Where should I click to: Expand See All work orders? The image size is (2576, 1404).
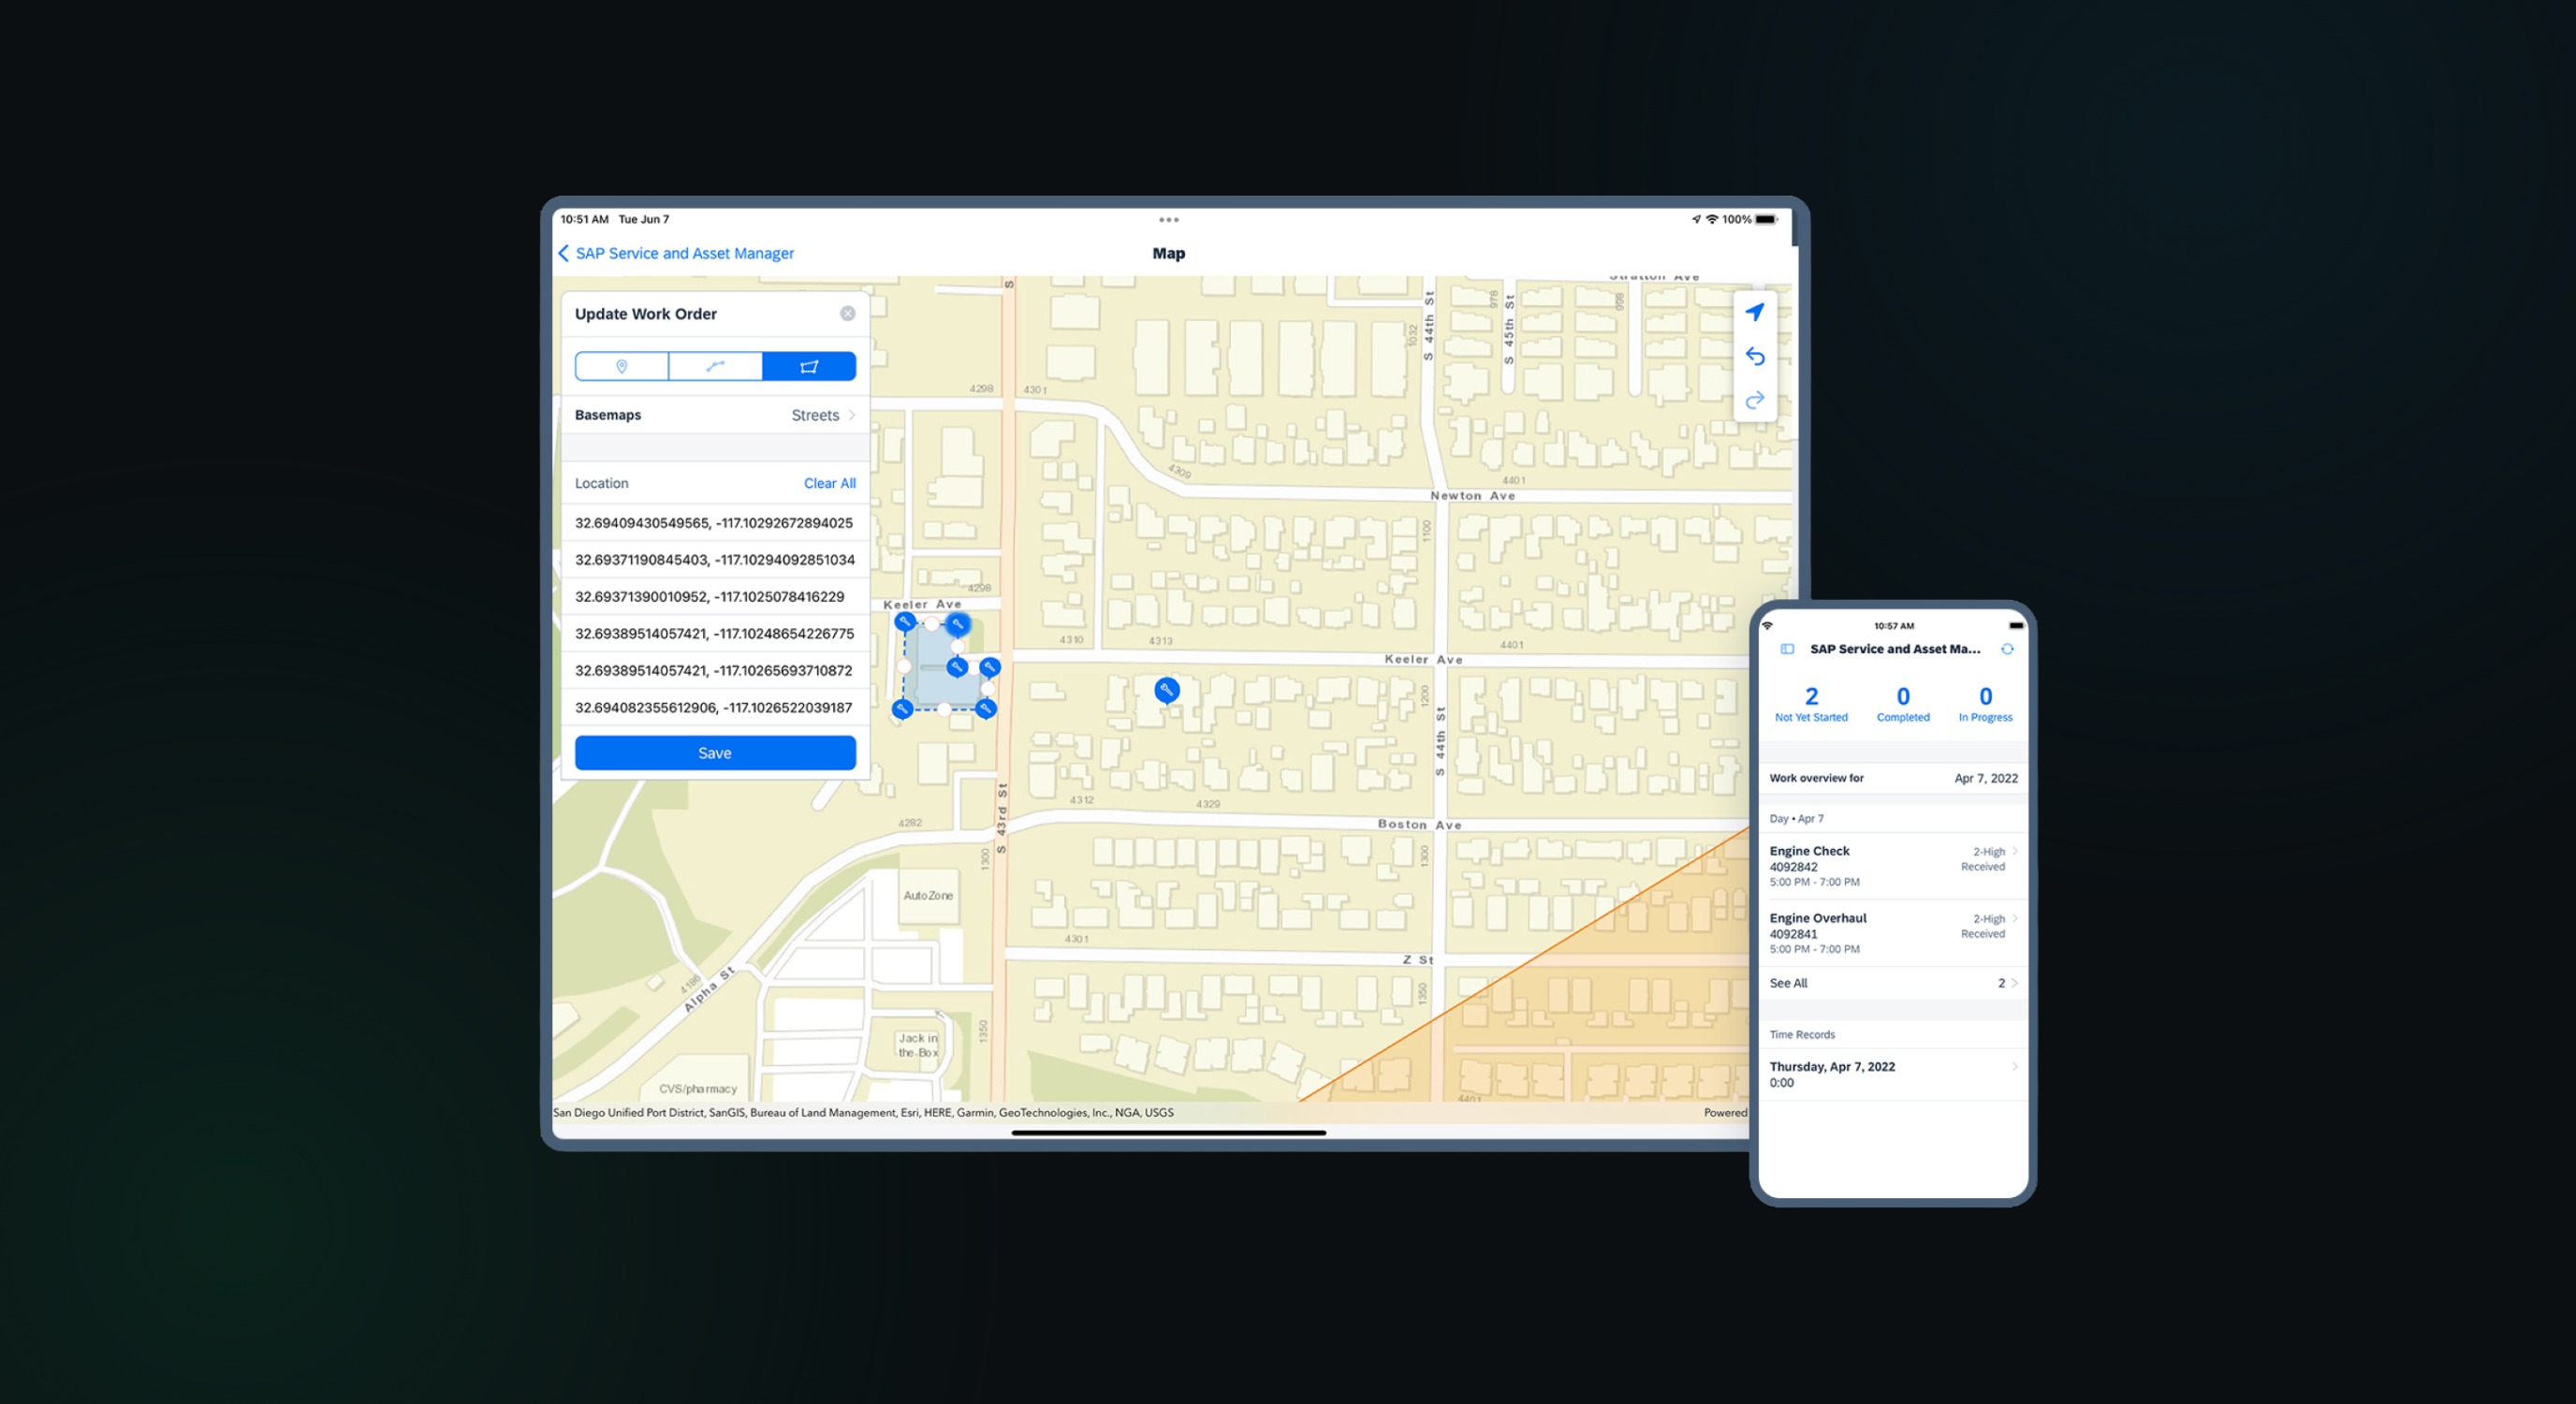pos(1893,983)
